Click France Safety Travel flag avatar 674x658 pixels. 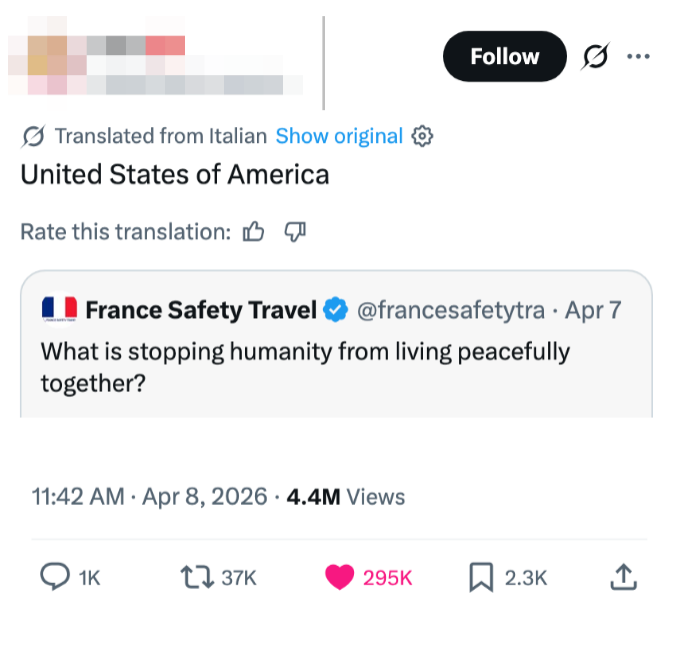(x=60, y=309)
